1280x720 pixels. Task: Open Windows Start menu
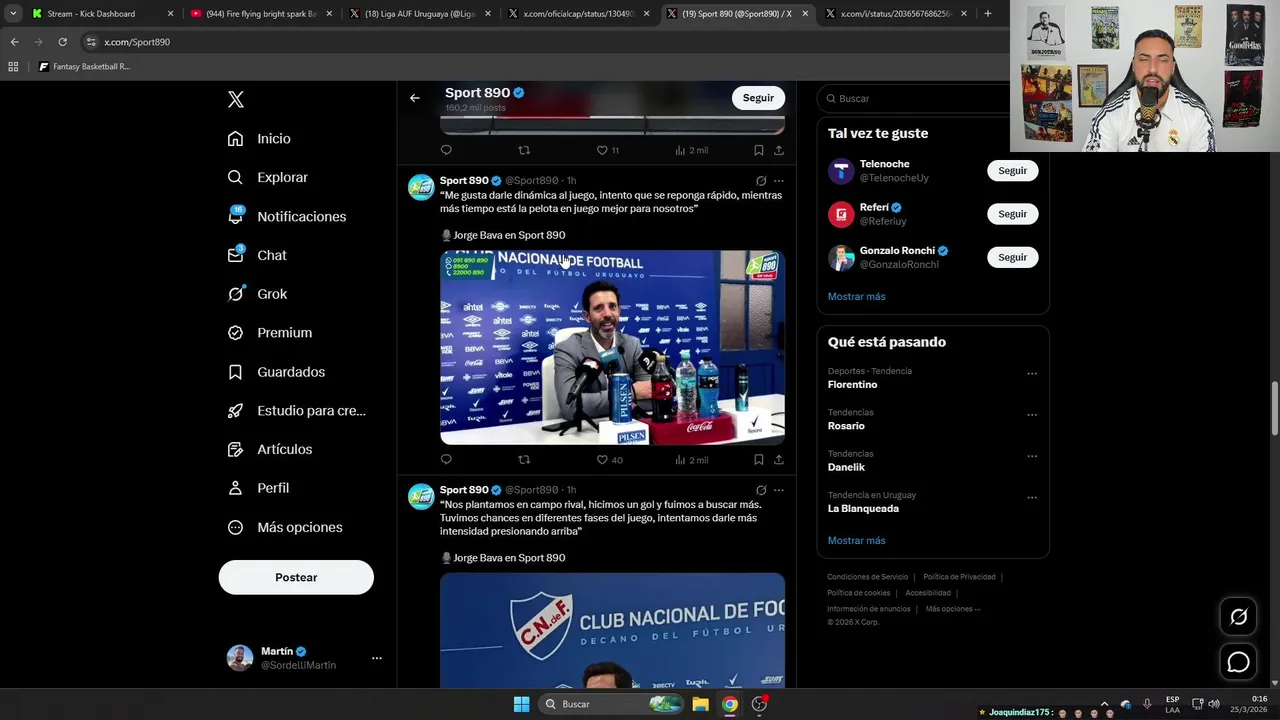521,704
